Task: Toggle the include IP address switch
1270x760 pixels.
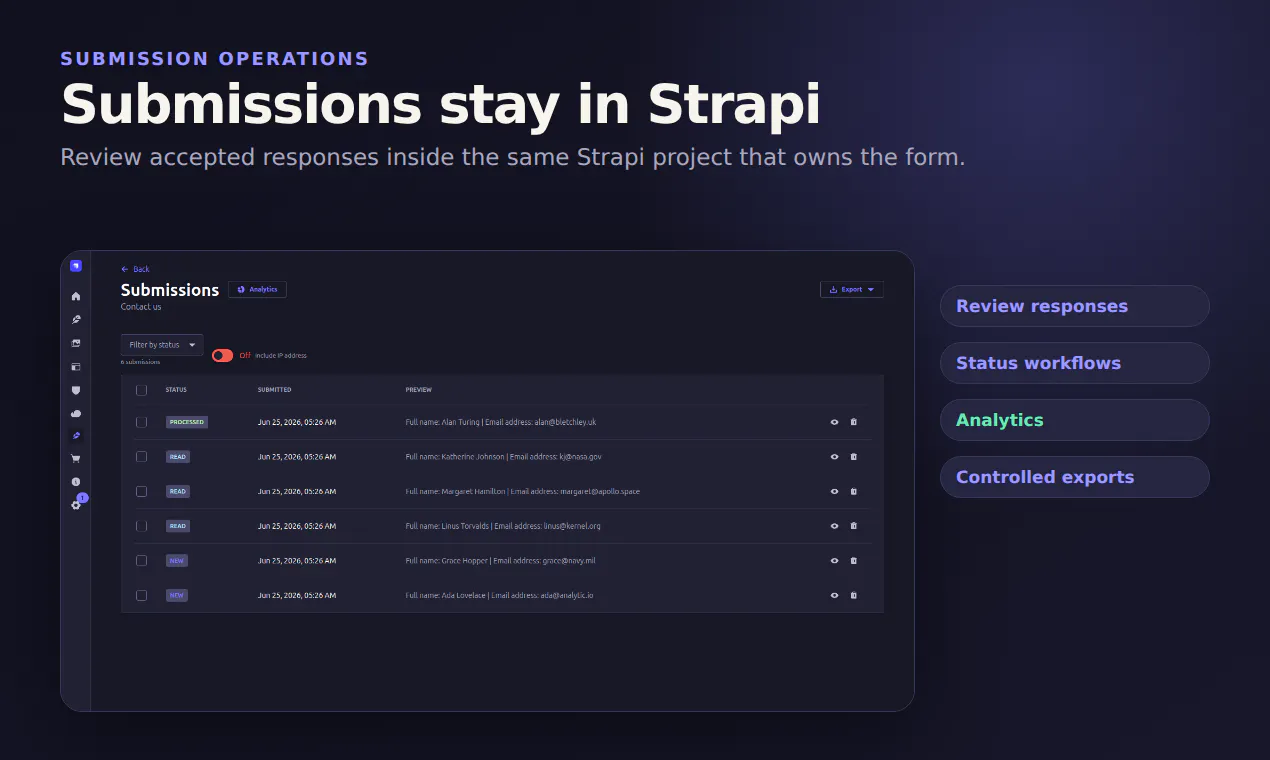Action: pyautogui.click(x=222, y=355)
